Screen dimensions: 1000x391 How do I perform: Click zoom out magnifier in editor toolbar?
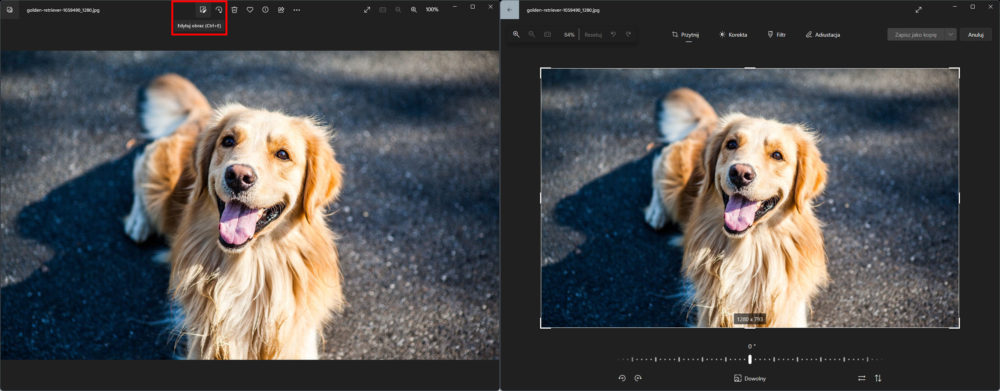(x=532, y=34)
